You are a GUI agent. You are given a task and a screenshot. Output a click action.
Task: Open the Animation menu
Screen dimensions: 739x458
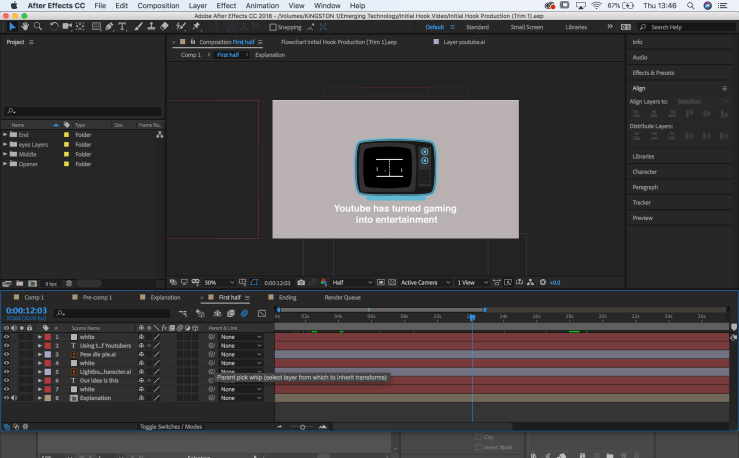262,6
